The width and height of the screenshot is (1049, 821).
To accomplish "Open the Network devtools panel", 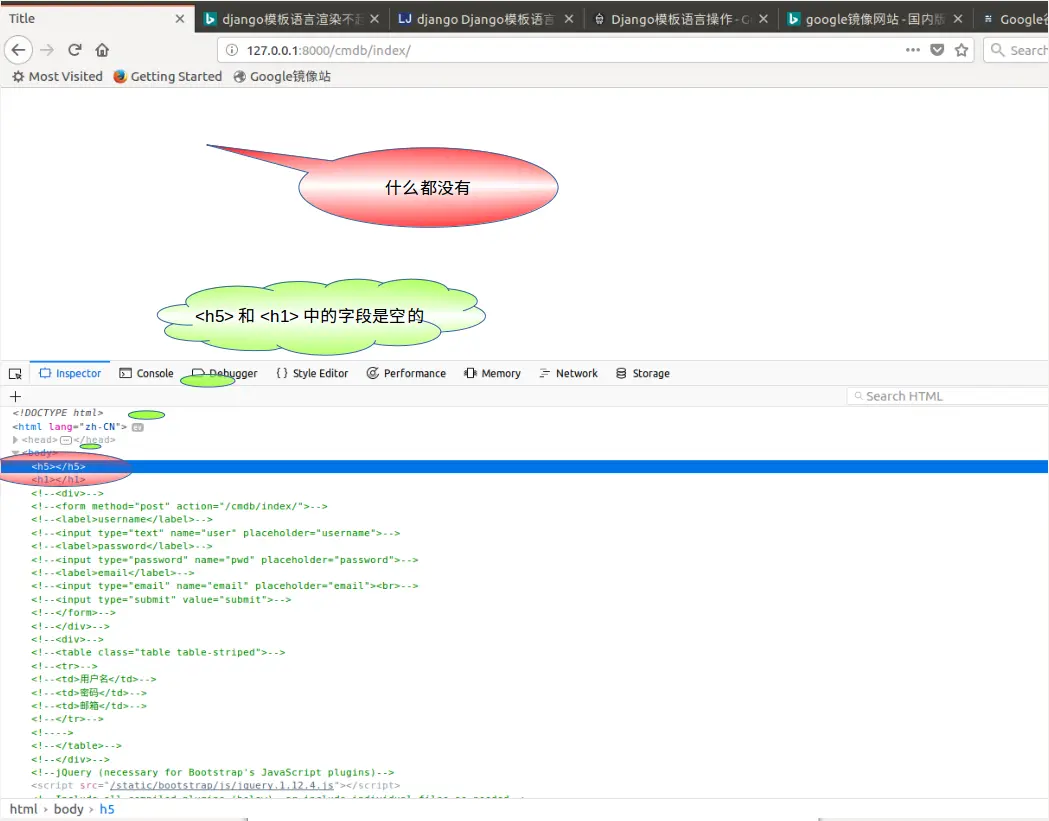I will tap(569, 373).
